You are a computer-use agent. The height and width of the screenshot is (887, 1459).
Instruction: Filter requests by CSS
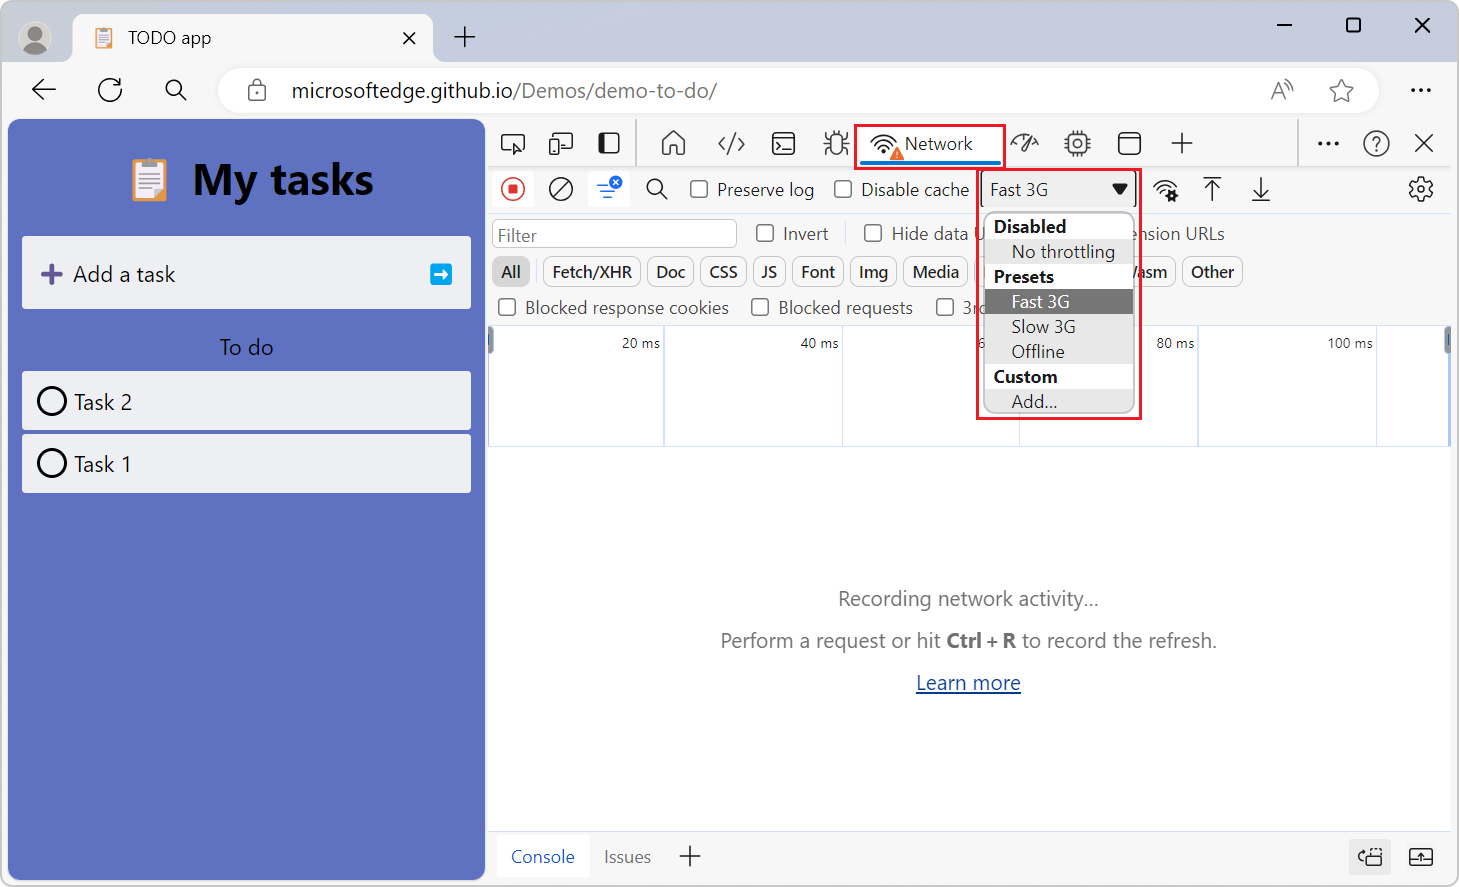pos(723,272)
